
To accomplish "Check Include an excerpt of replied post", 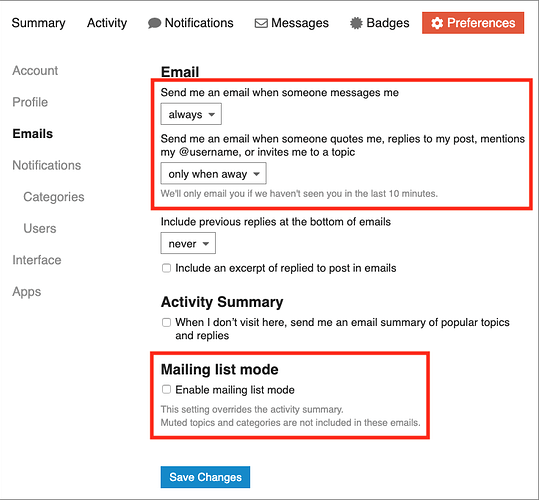I will 166,268.
